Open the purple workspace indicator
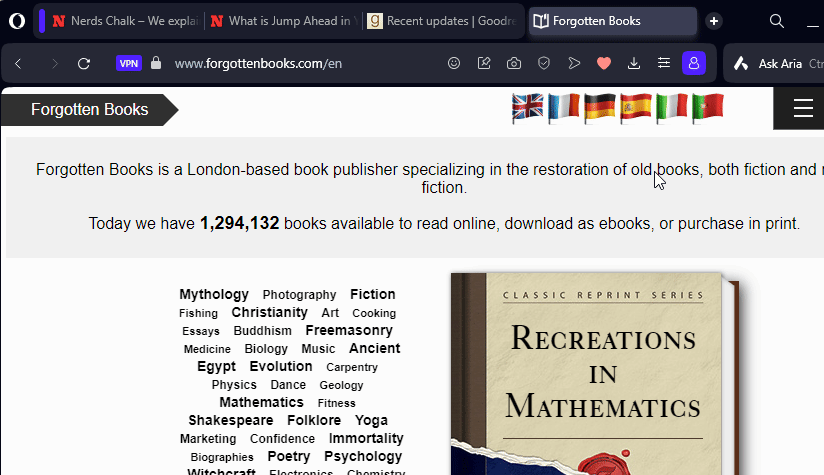 [x=42, y=21]
